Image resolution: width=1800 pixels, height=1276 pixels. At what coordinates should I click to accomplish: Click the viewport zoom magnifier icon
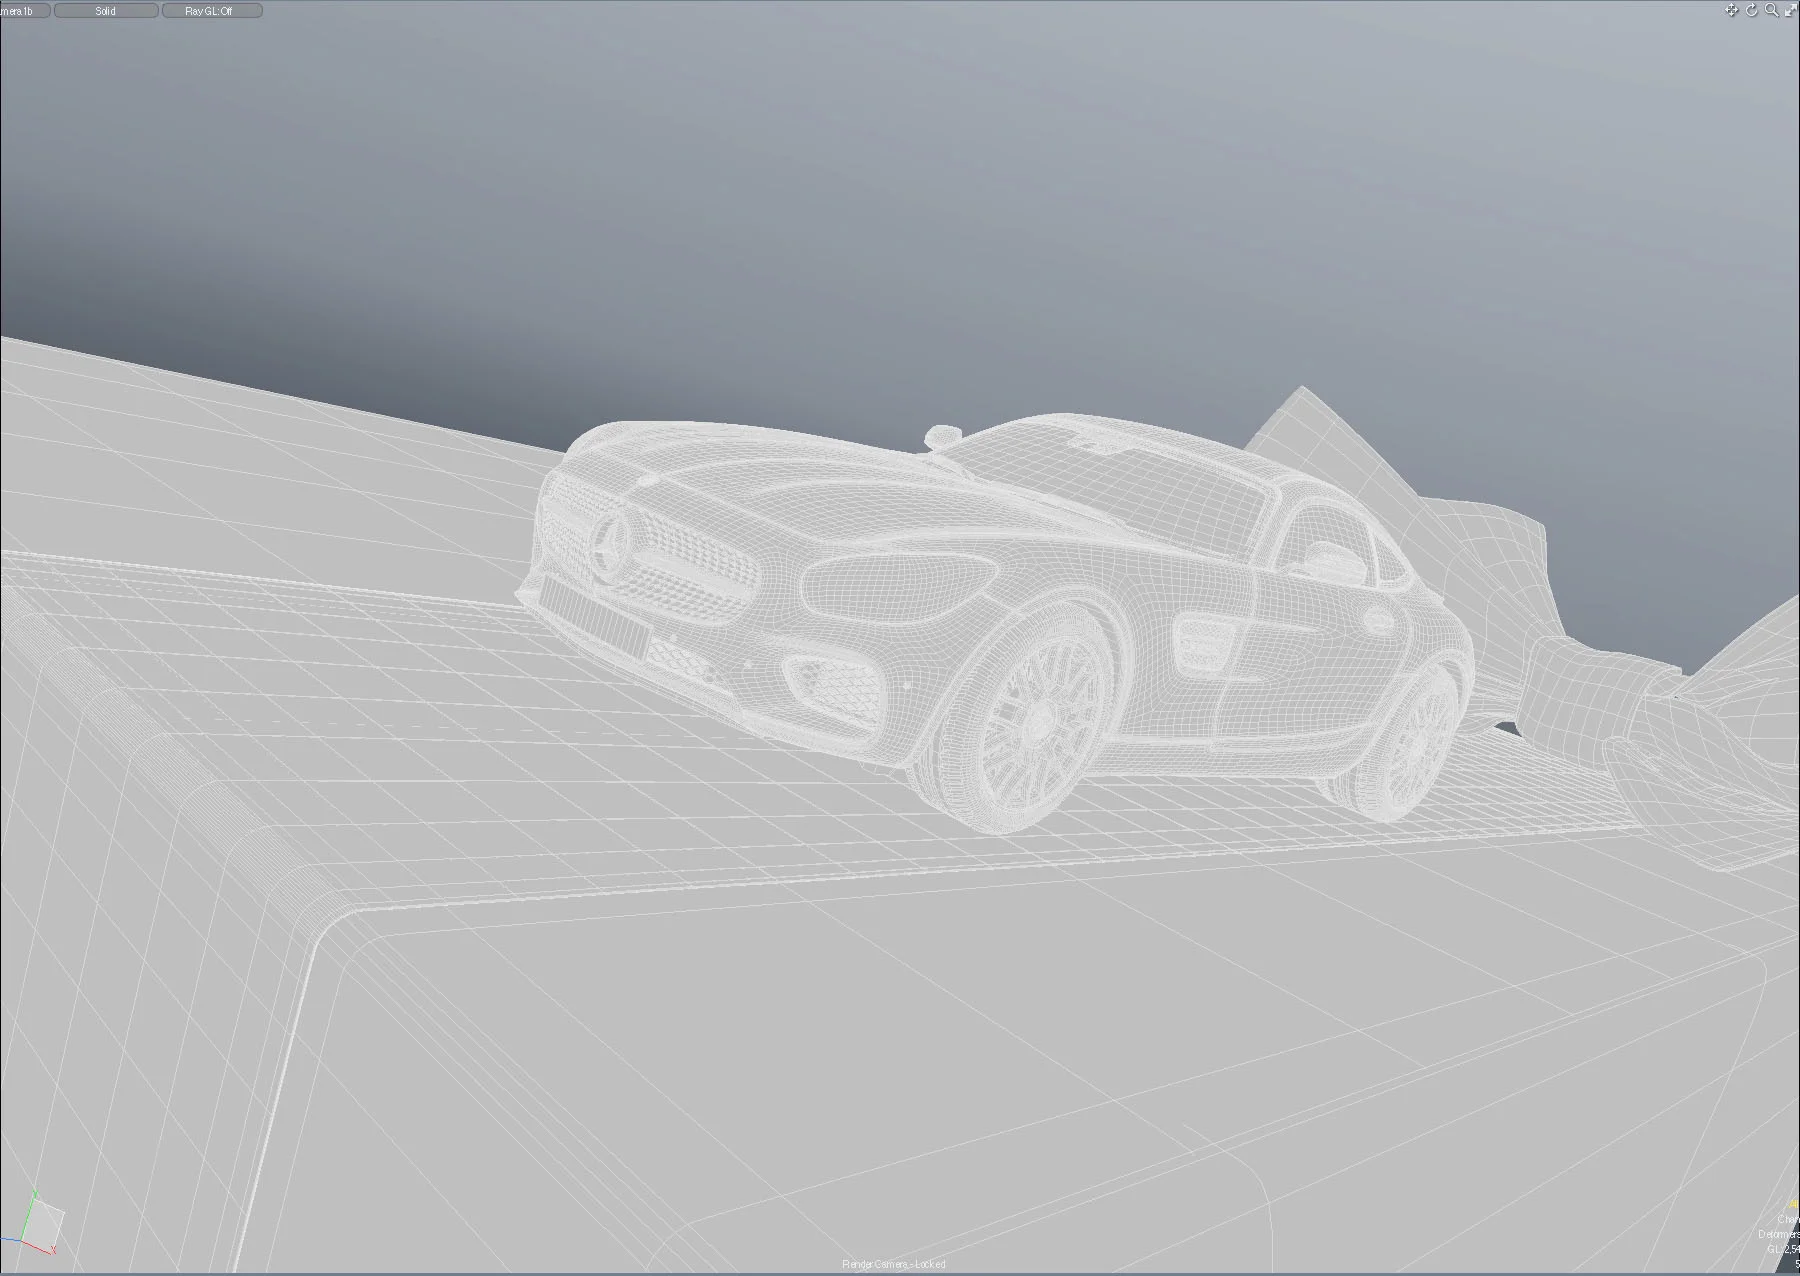(1771, 10)
